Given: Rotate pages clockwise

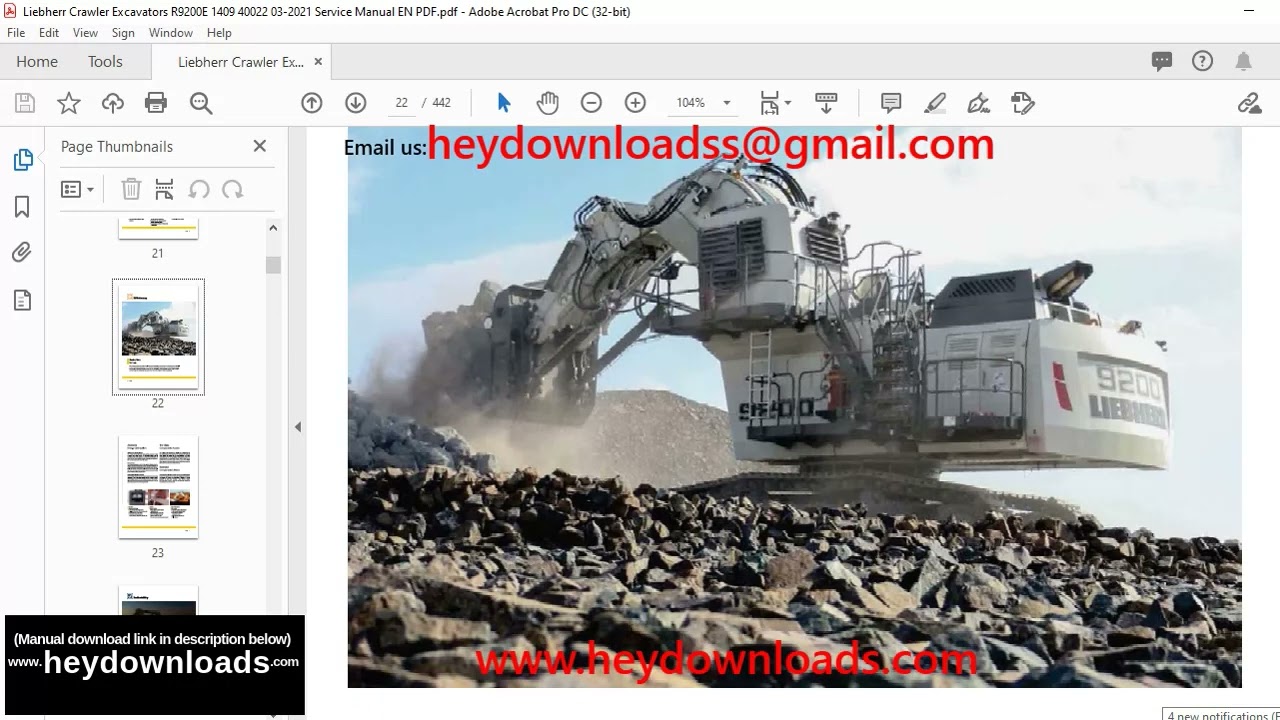Looking at the screenshot, I should click(232, 189).
